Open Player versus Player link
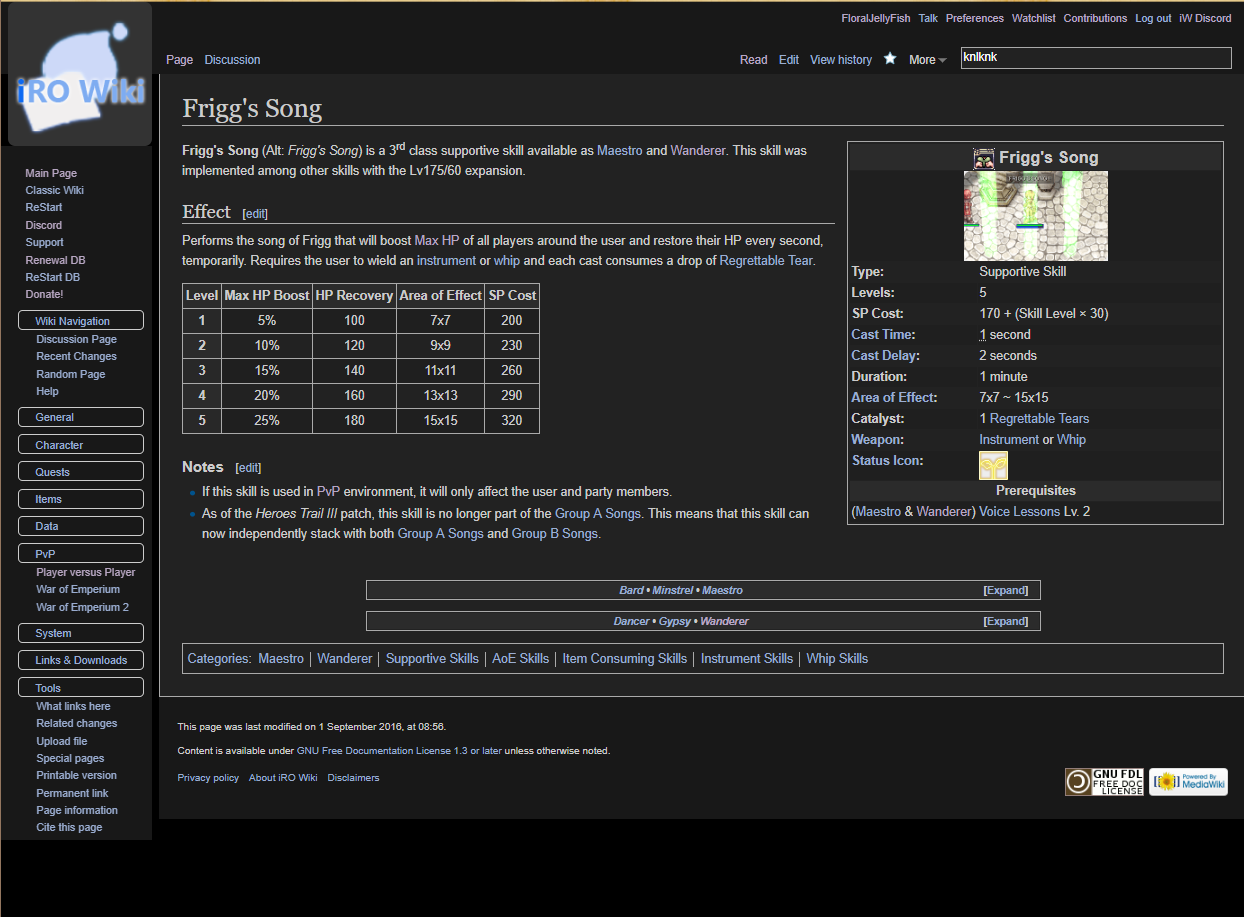 pos(86,572)
